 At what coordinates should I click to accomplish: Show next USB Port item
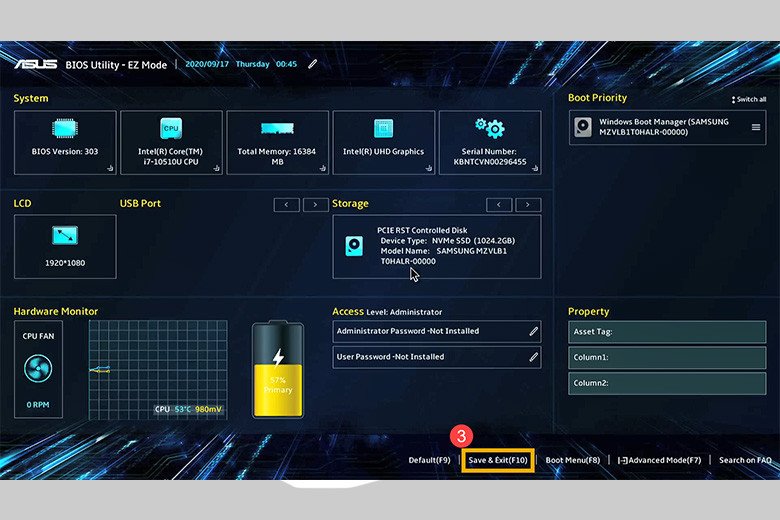(x=316, y=204)
